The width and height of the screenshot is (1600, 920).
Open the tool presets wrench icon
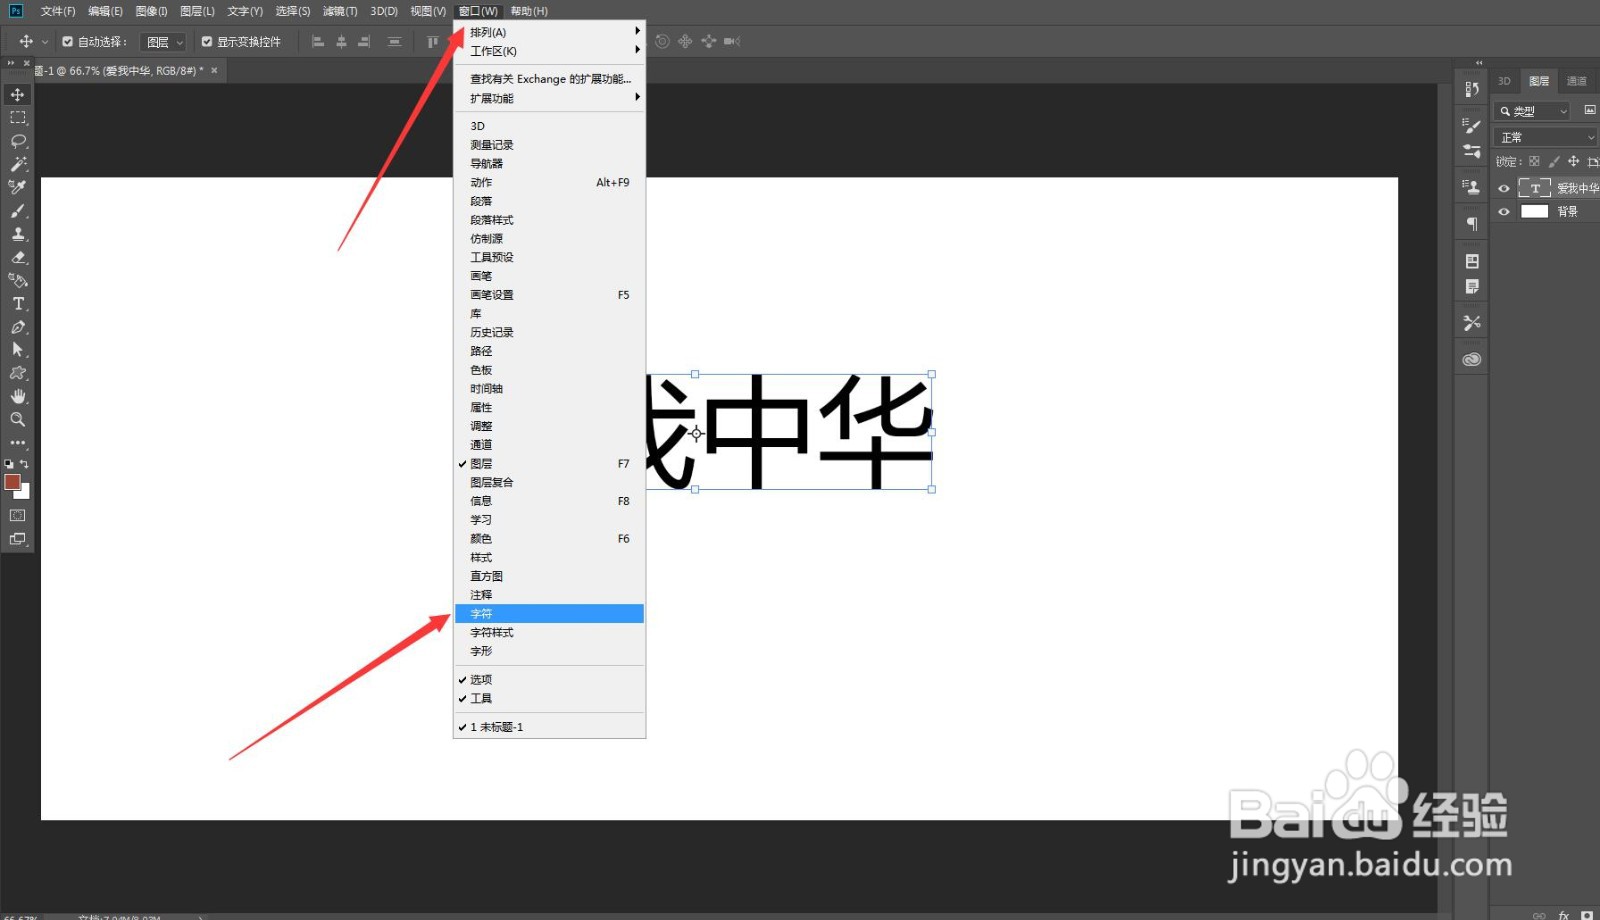pyautogui.click(x=1471, y=323)
